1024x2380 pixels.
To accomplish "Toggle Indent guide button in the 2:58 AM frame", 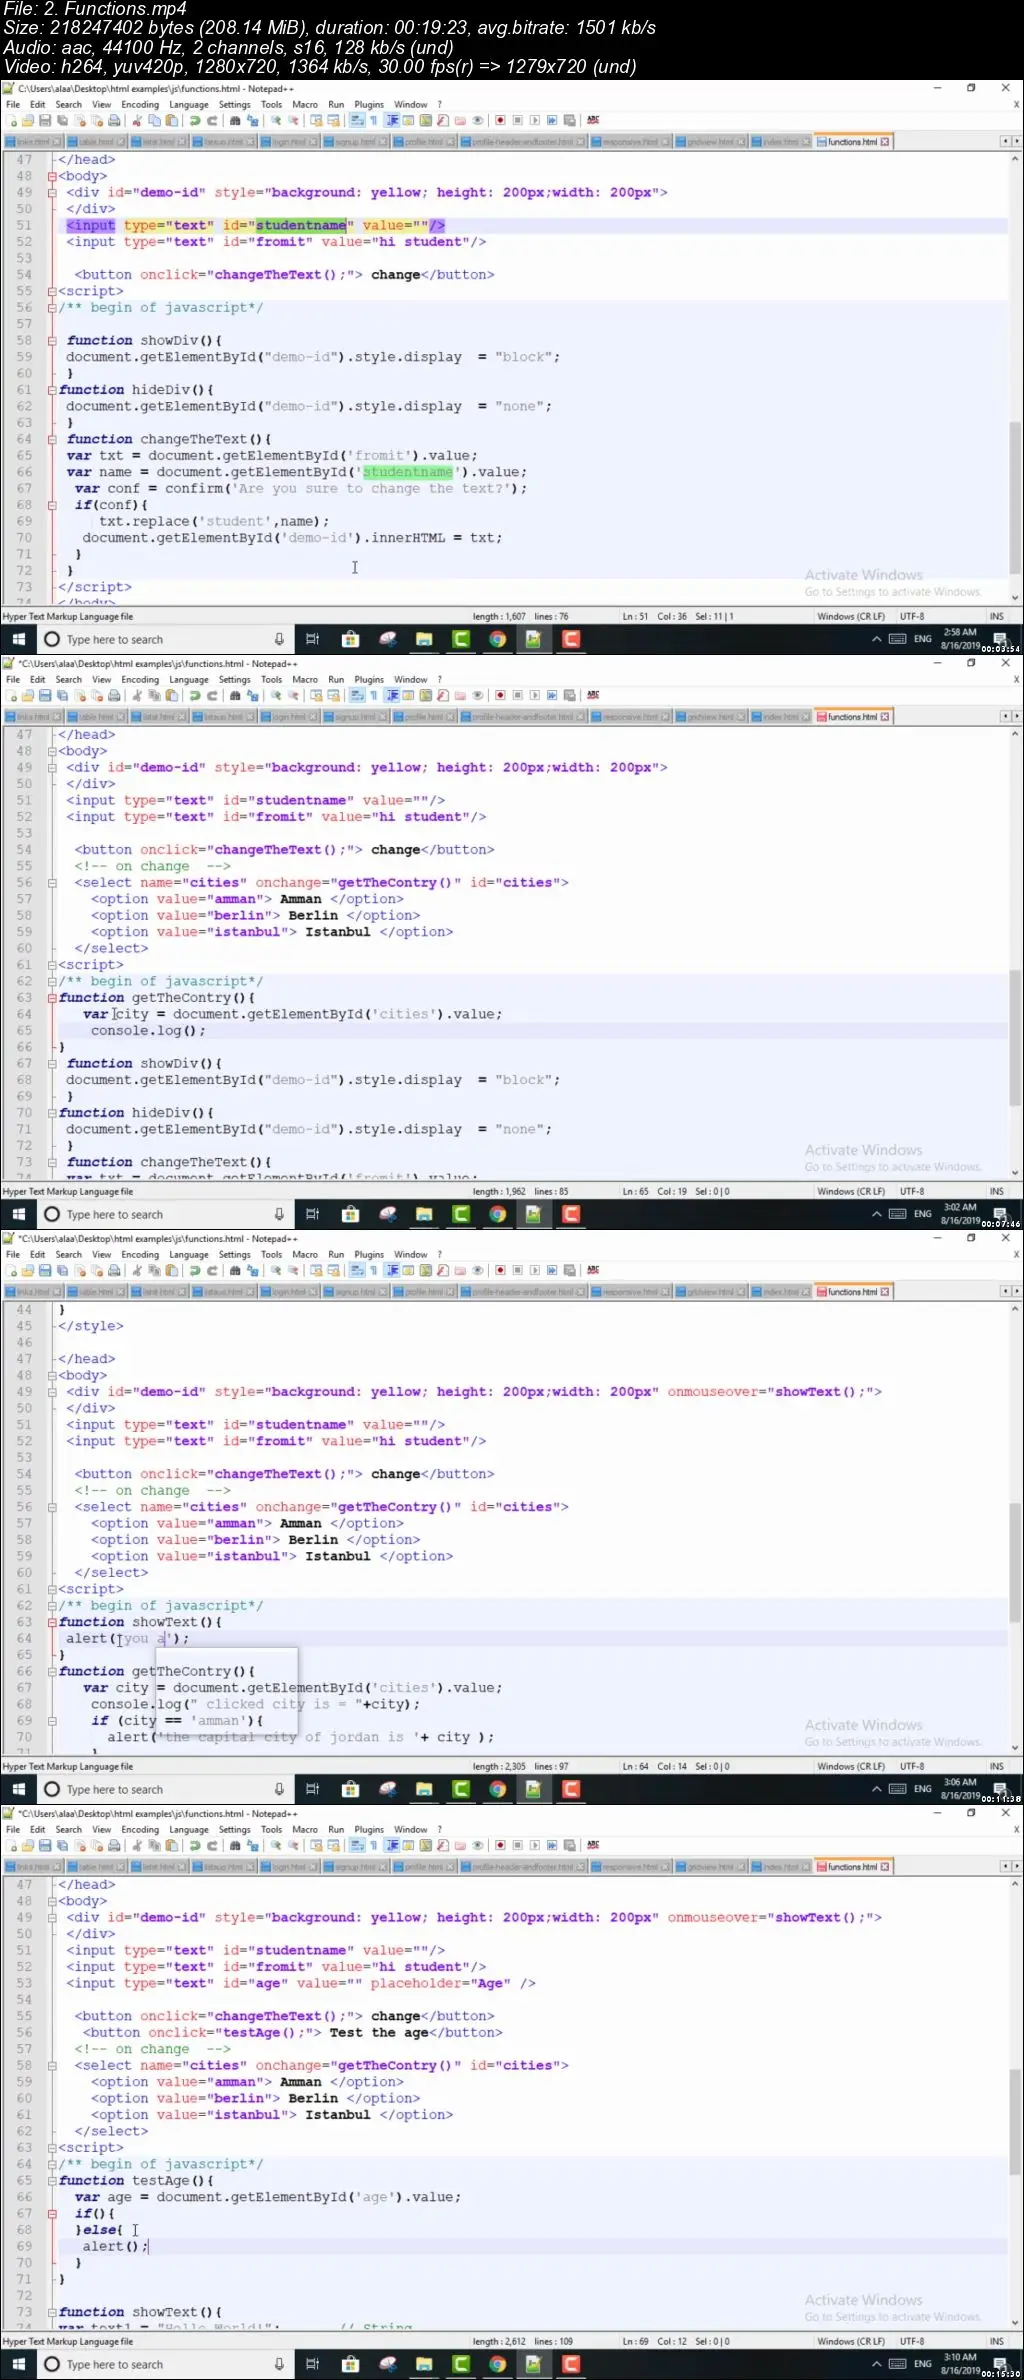I will click(392, 120).
